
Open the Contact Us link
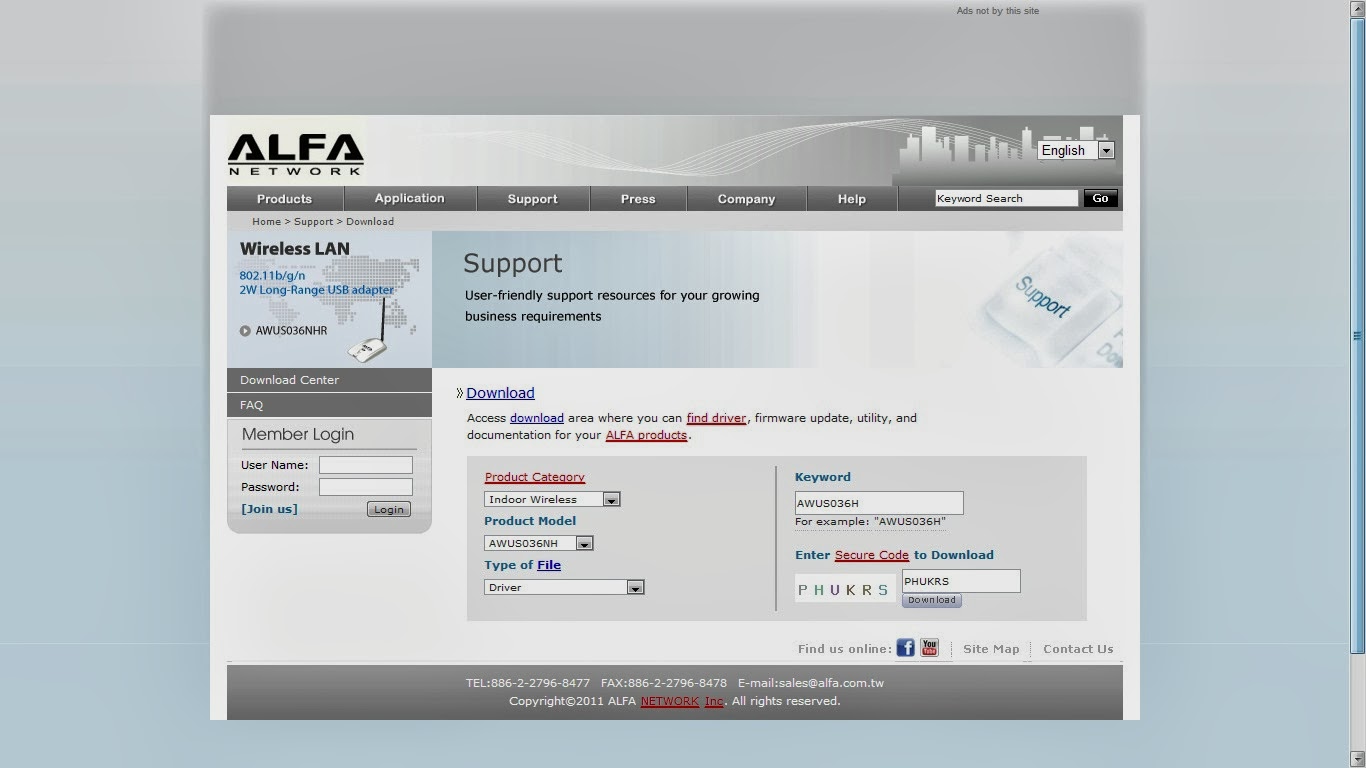coord(1078,649)
